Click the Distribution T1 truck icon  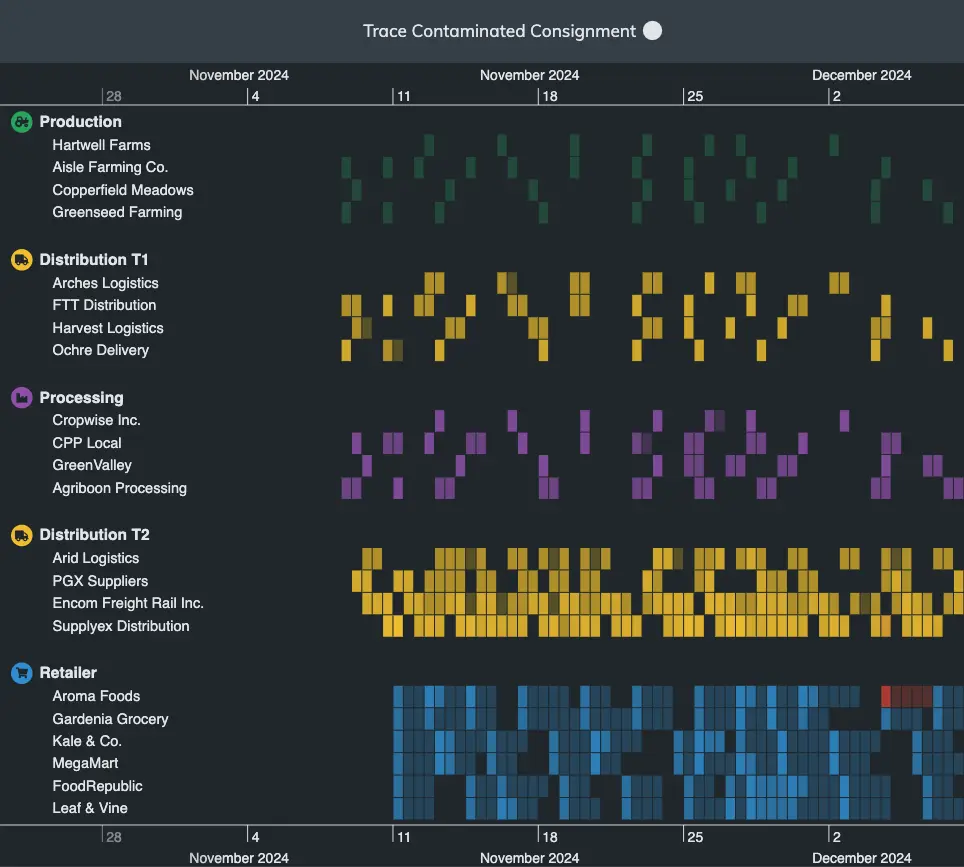click(x=21, y=260)
